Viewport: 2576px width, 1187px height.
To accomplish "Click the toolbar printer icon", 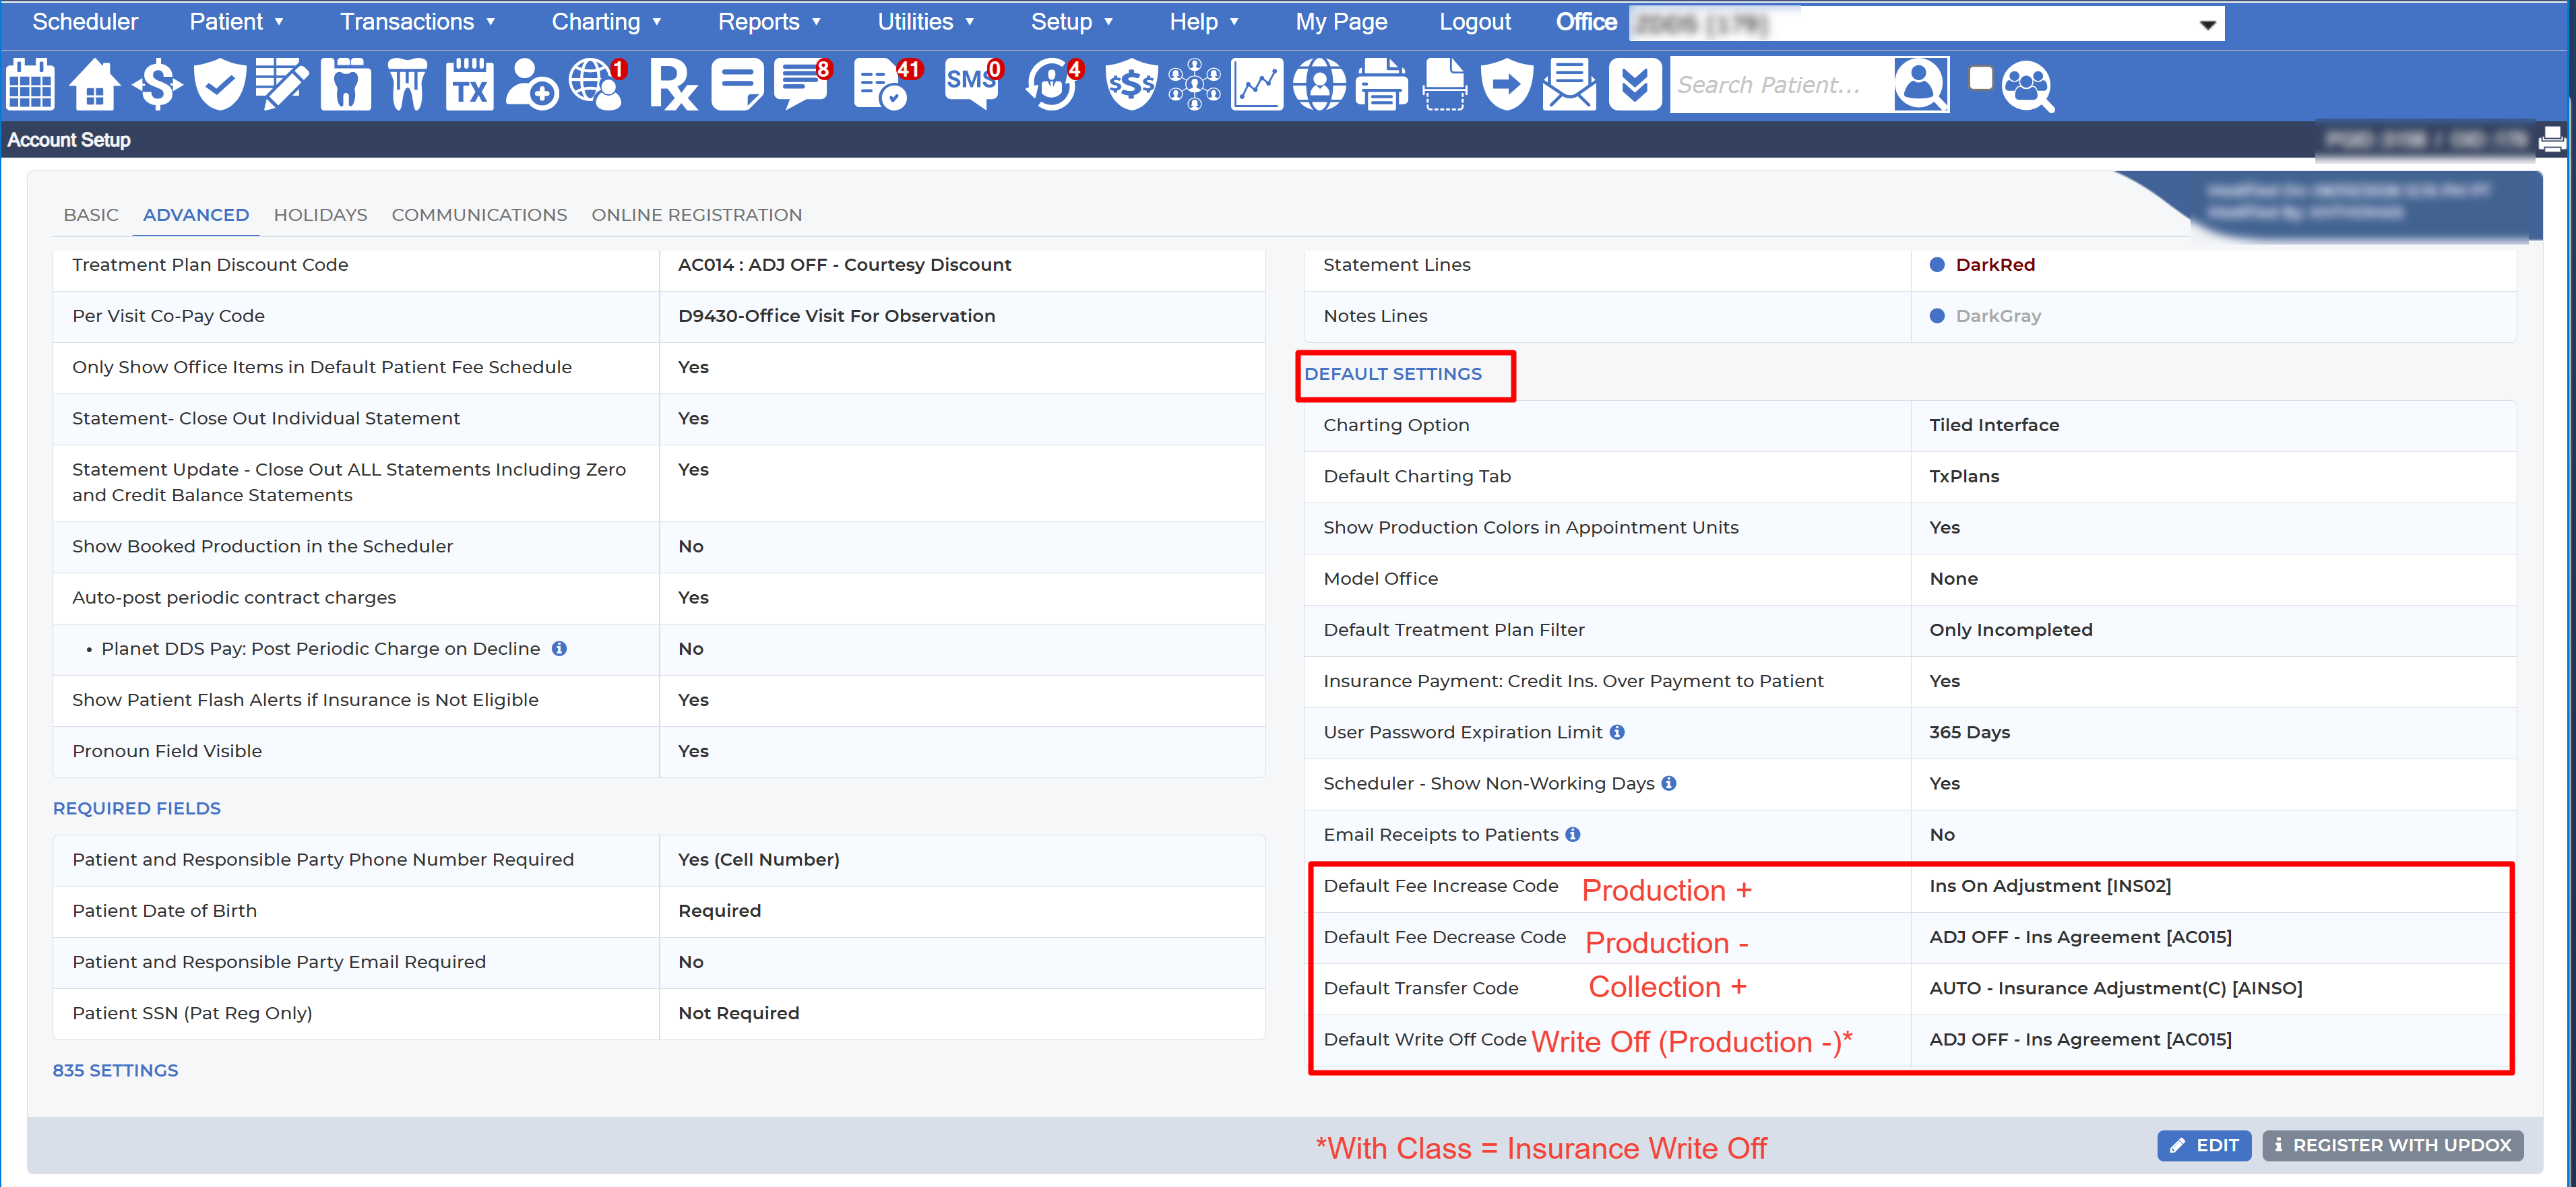I will tap(1381, 85).
